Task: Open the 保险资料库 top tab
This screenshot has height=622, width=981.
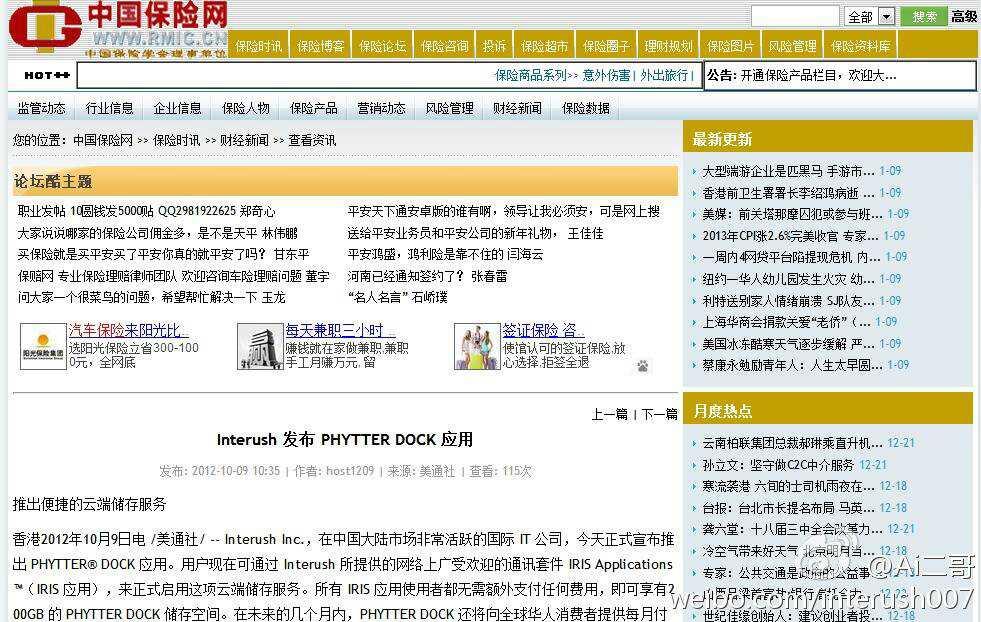Action: coord(860,46)
